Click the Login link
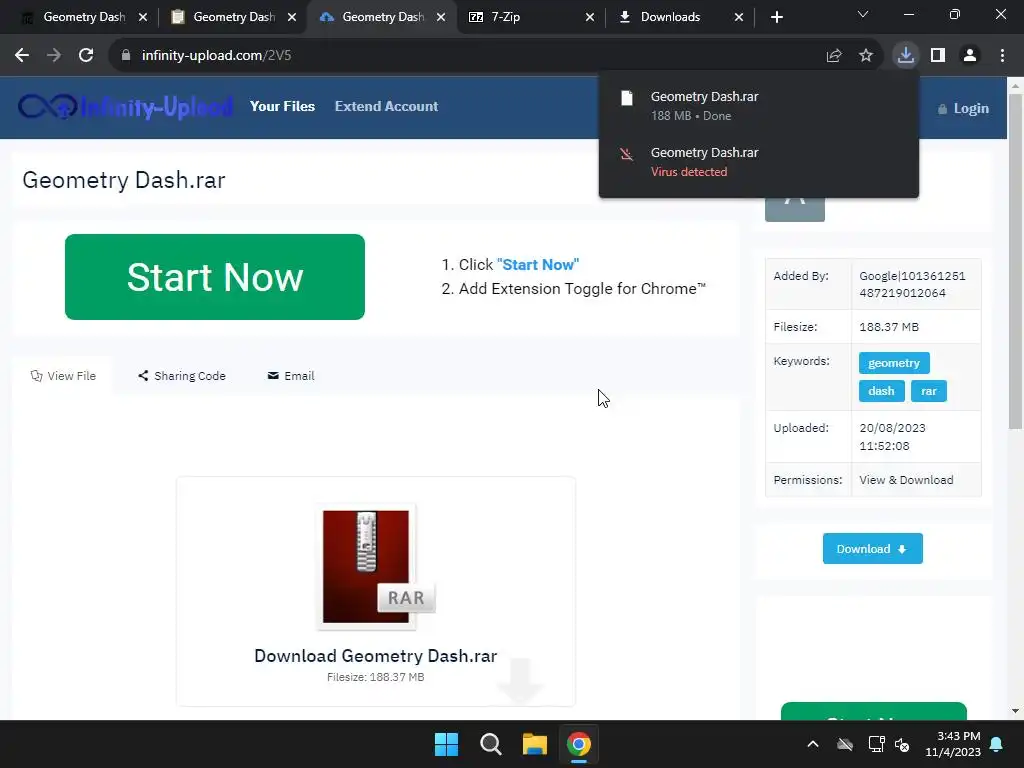Screen dimensions: 1024x768 click(963, 108)
